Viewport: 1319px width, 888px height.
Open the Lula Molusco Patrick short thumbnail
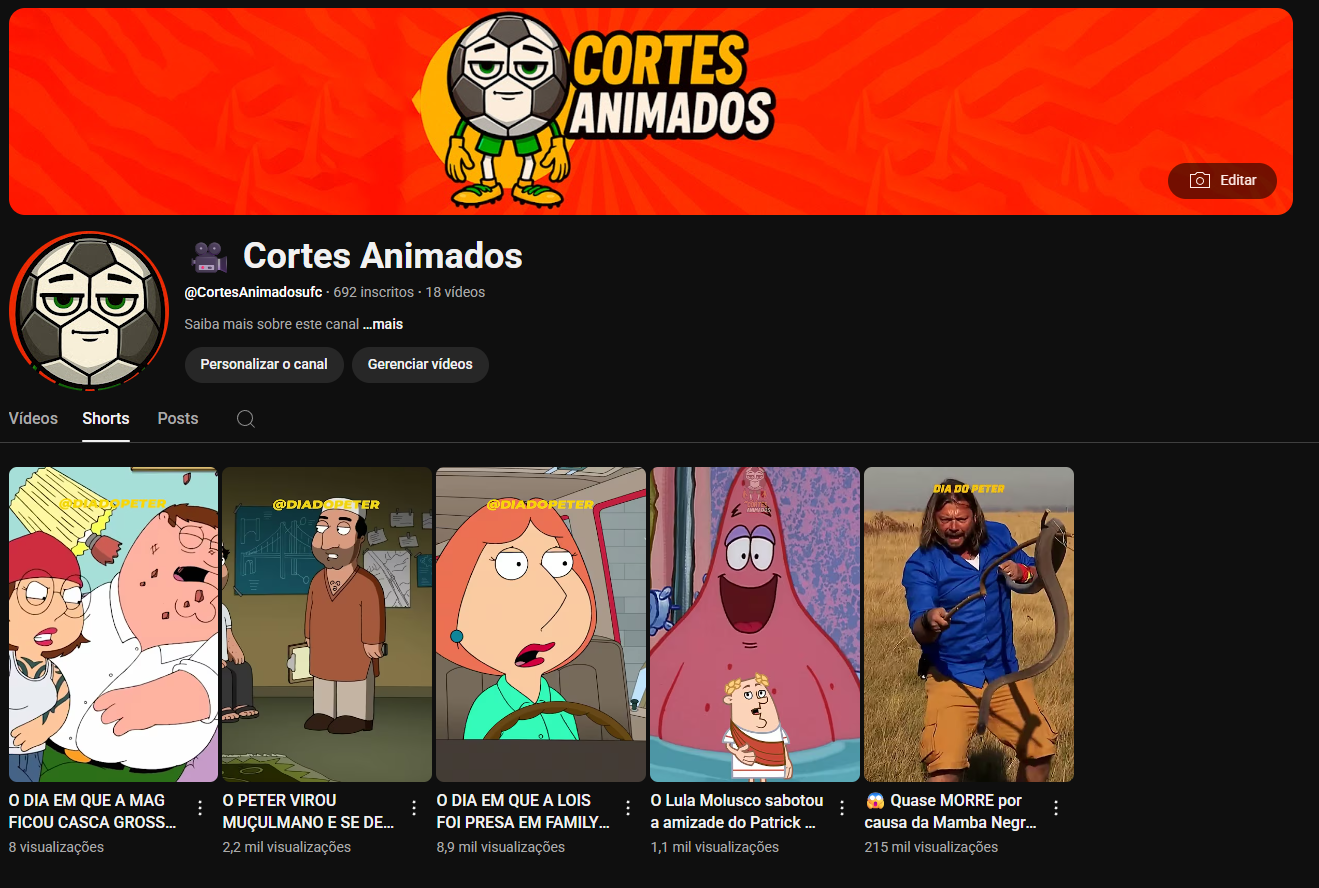755,624
